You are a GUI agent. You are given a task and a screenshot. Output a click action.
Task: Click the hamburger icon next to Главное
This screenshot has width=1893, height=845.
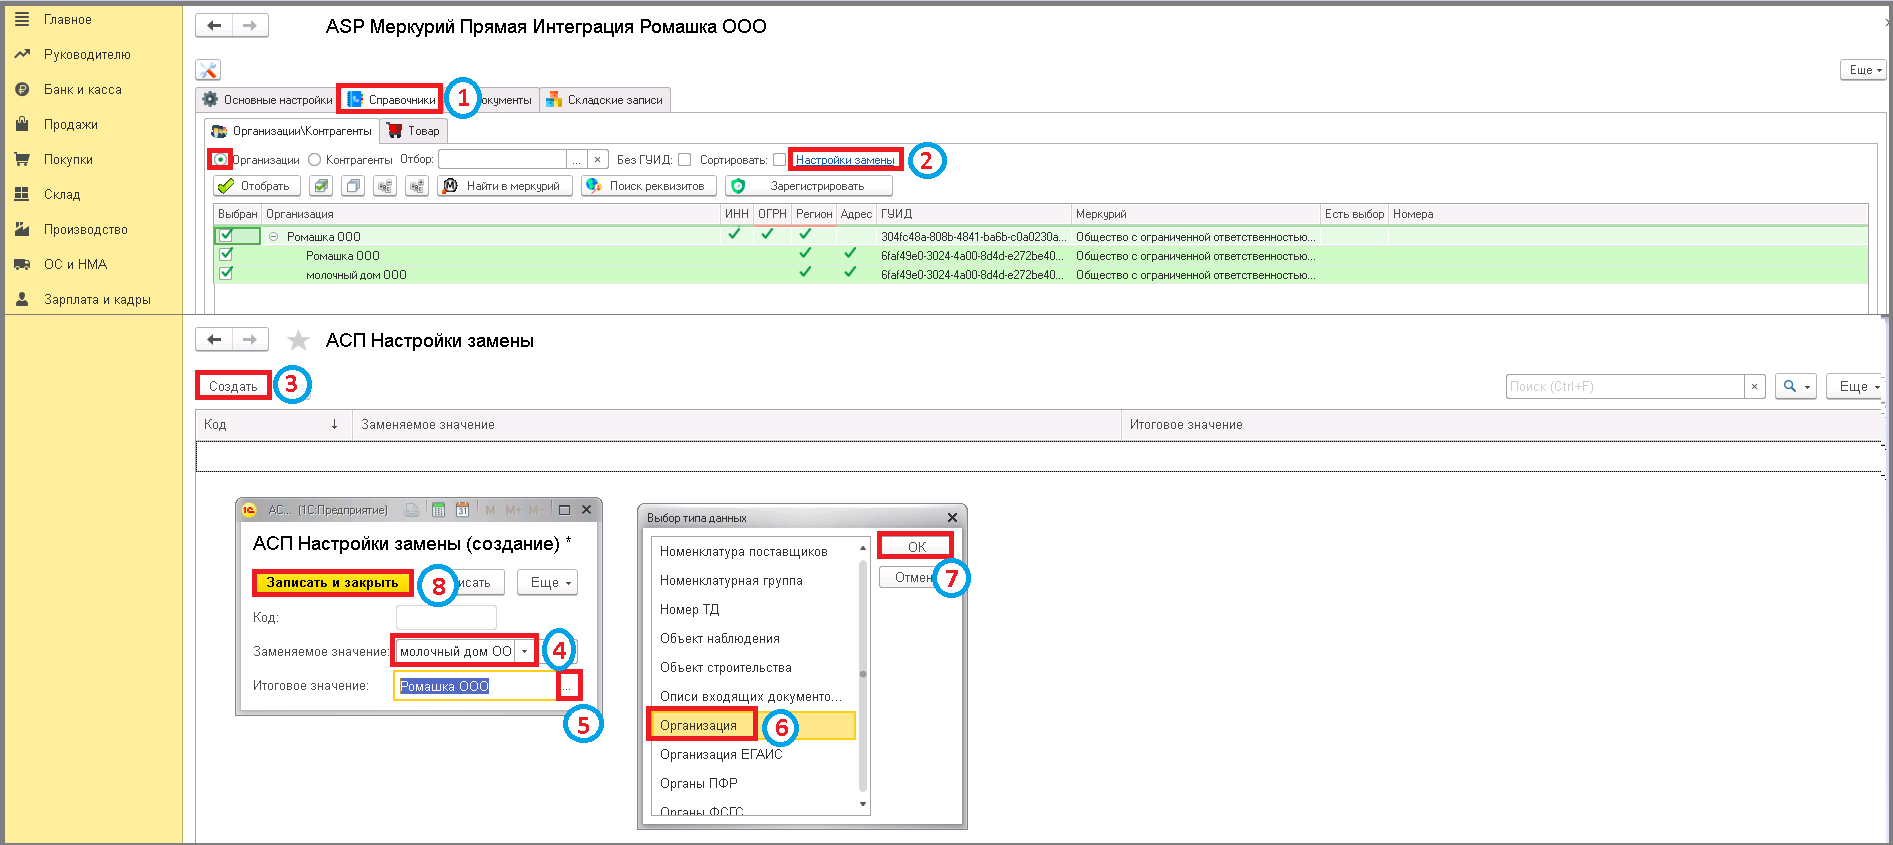(22, 19)
